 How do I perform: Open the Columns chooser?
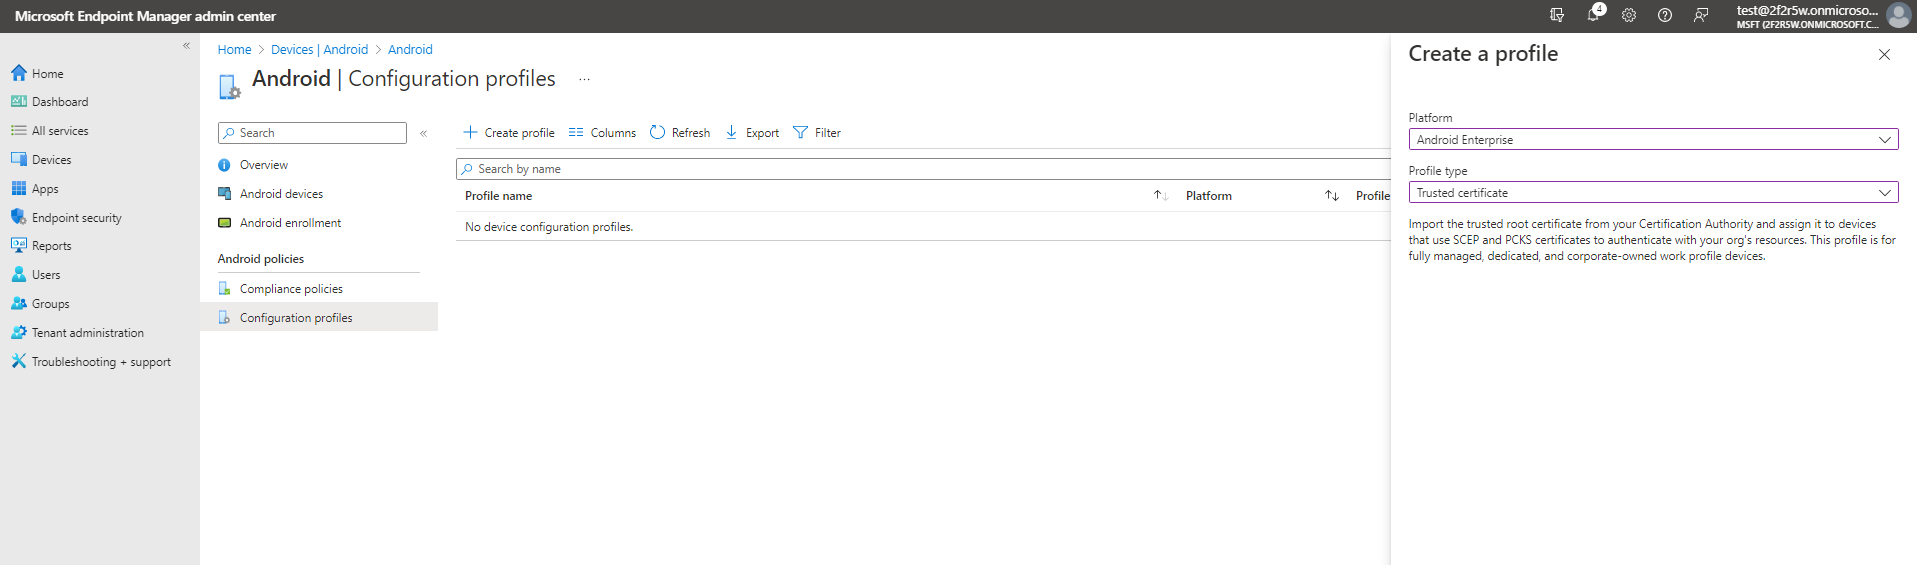click(602, 133)
